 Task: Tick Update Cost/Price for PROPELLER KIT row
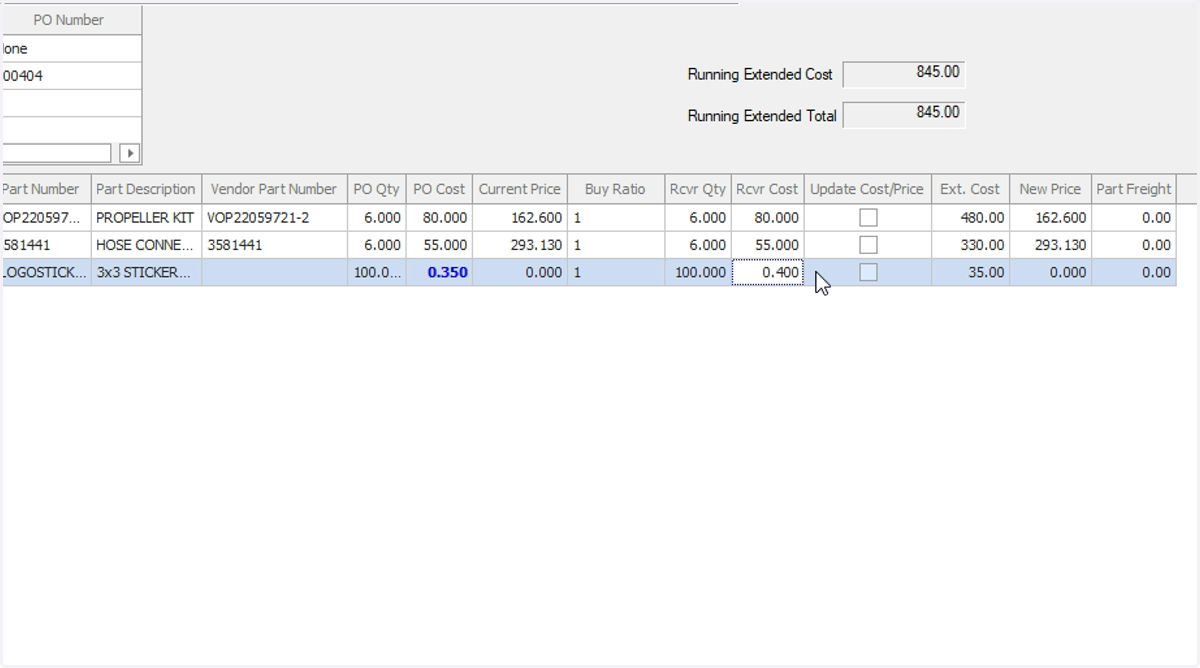coord(868,217)
